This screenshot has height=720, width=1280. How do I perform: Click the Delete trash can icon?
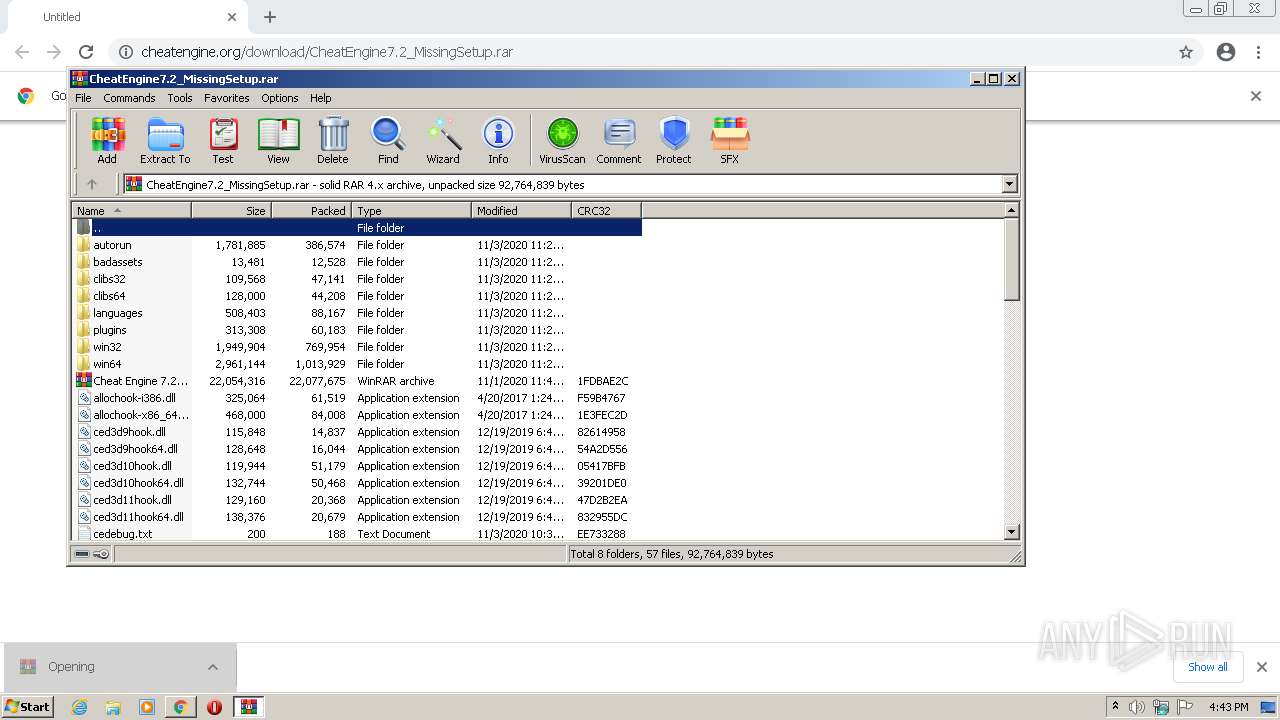click(x=333, y=140)
